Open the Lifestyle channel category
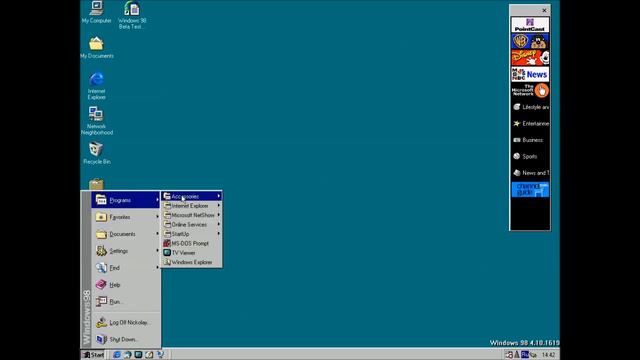 (x=530, y=107)
